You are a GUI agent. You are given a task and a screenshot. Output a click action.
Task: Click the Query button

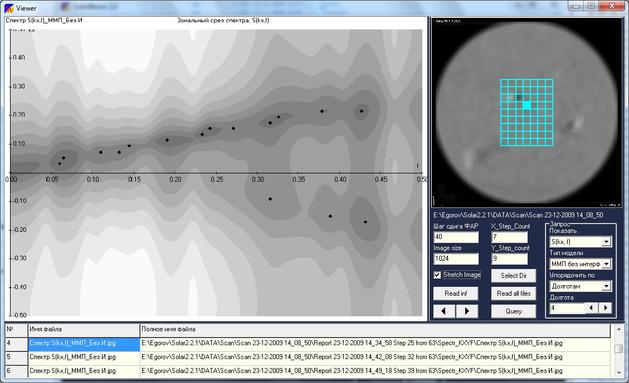[513, 311]
